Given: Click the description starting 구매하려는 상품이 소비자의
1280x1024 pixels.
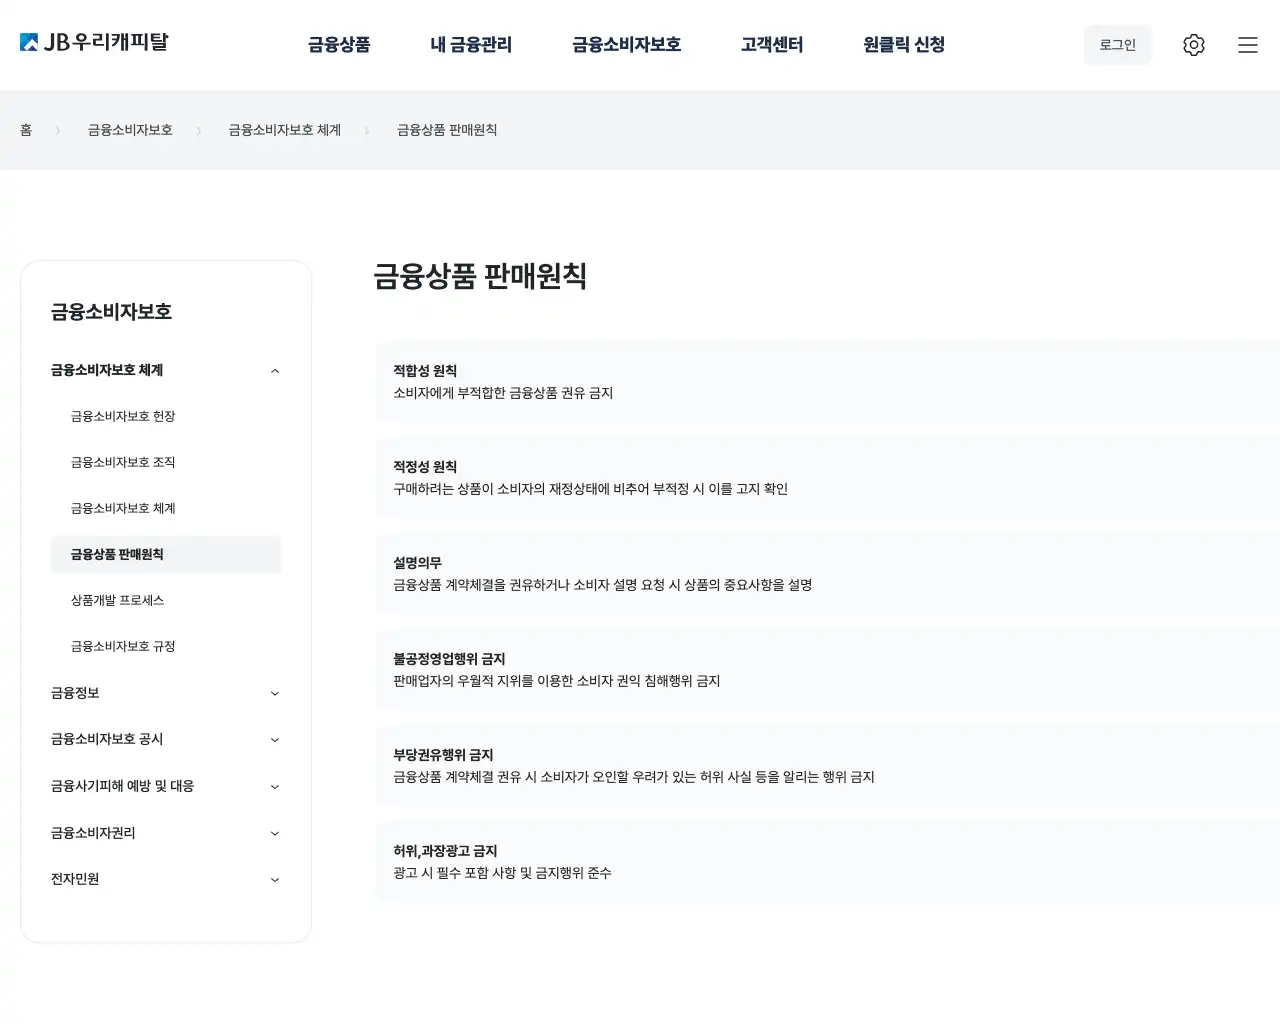Looking at the screenshot, I should pyautogui.click(x=590, y=489).
